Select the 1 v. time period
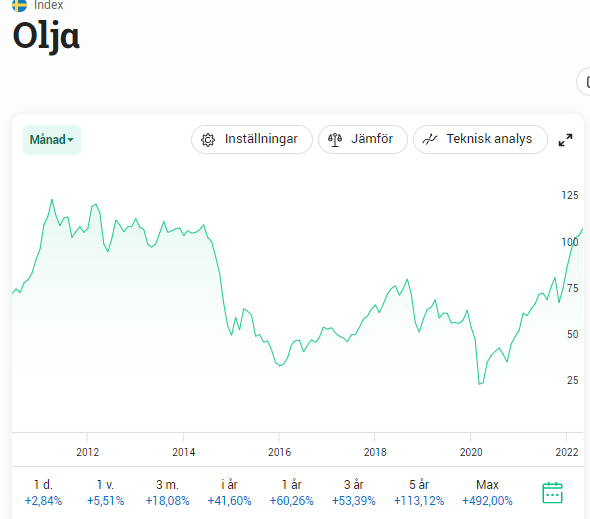 pos(105,493)
